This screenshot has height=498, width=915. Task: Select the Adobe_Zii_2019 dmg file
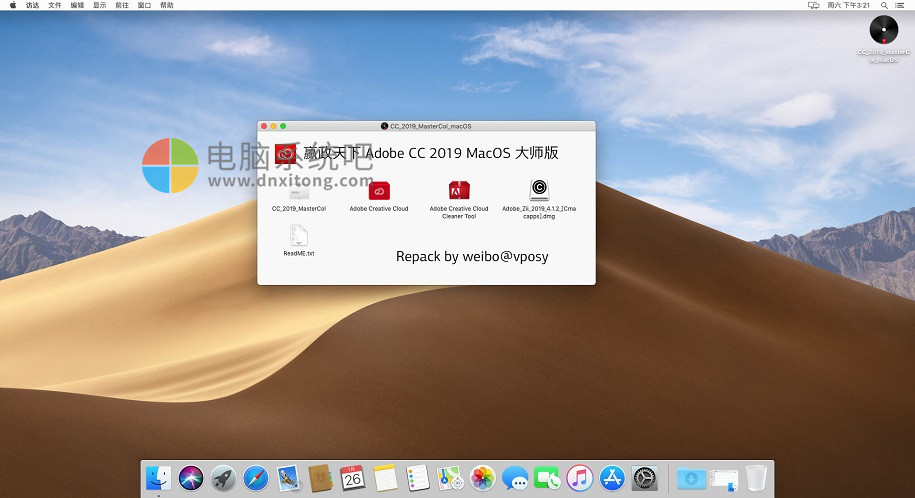pos(539,190)
